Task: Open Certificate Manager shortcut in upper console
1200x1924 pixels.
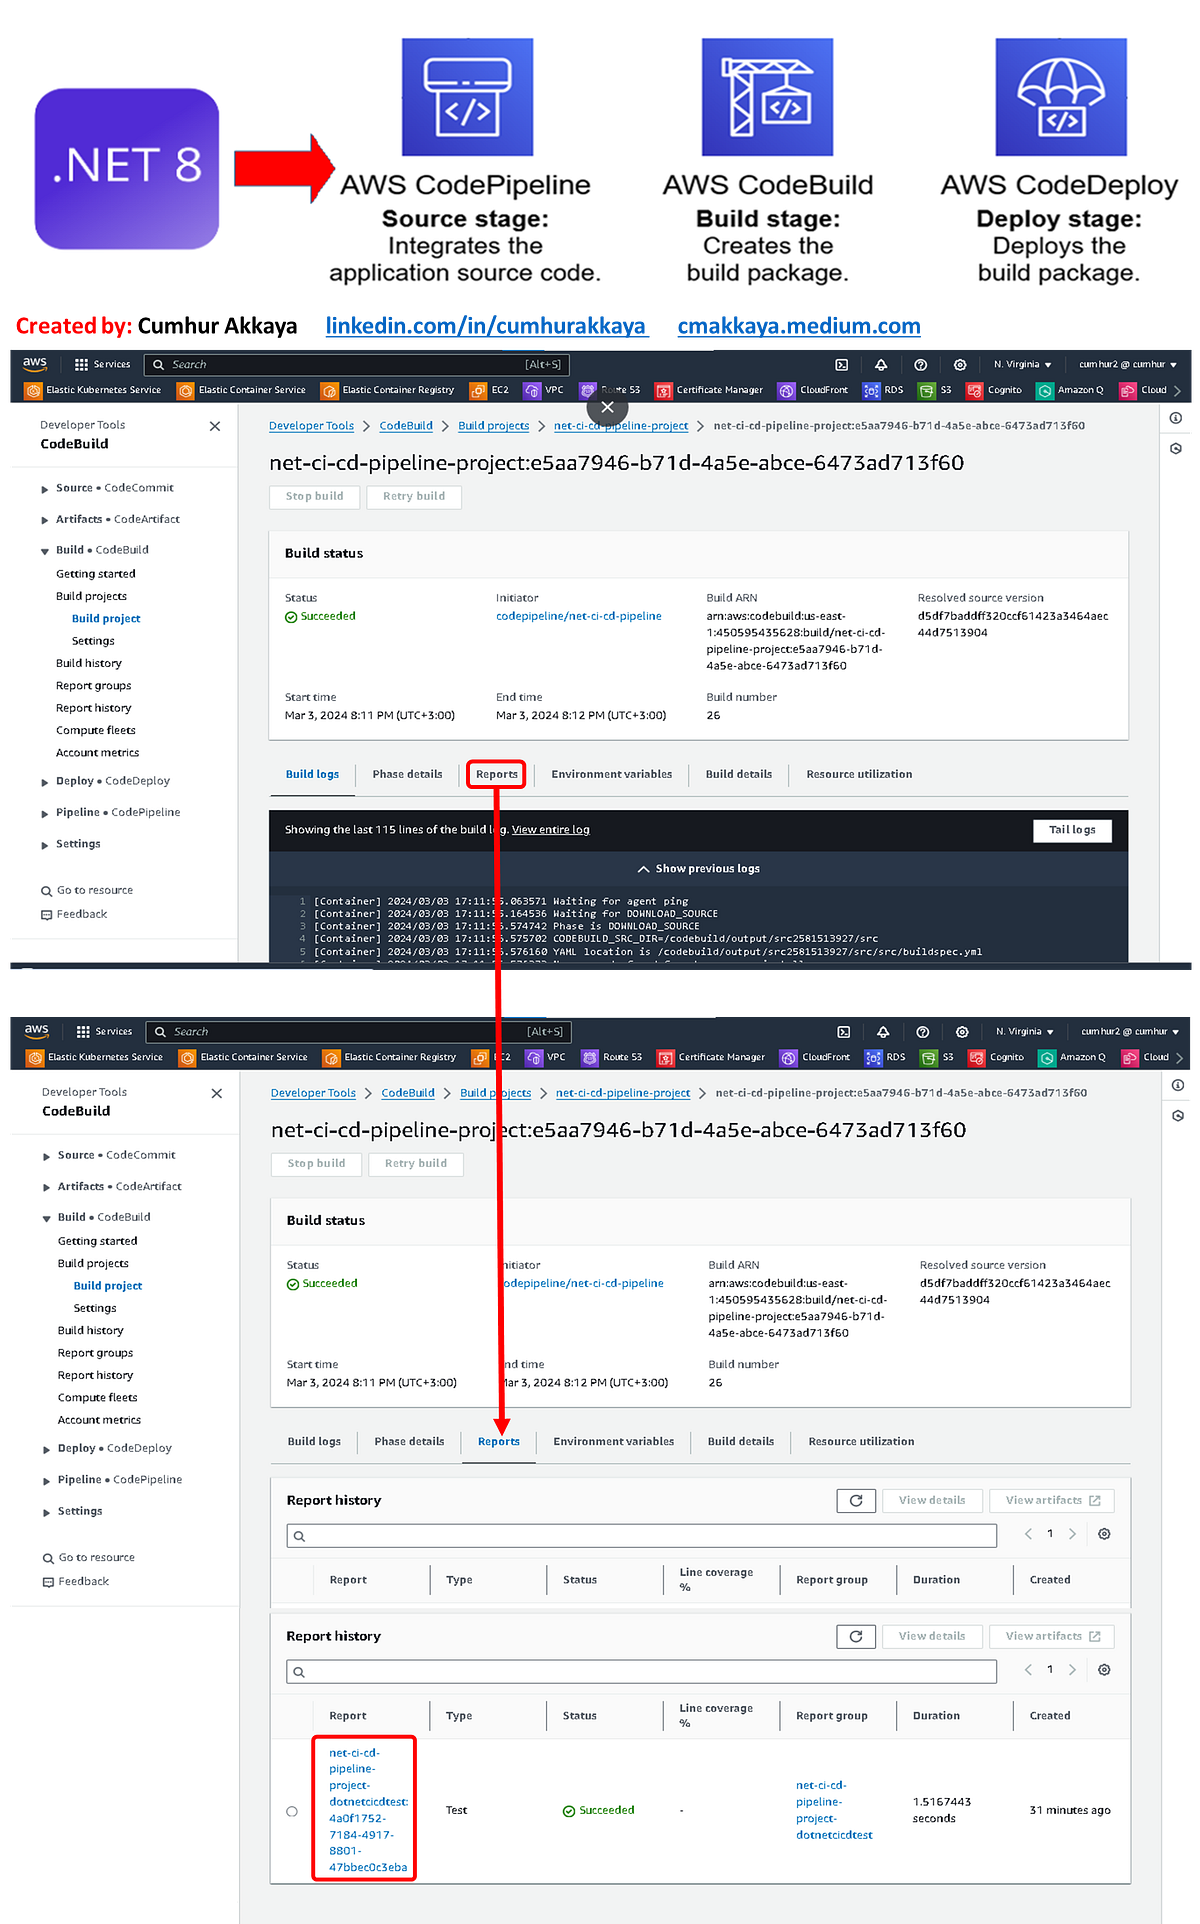Action: coord(709,390)
